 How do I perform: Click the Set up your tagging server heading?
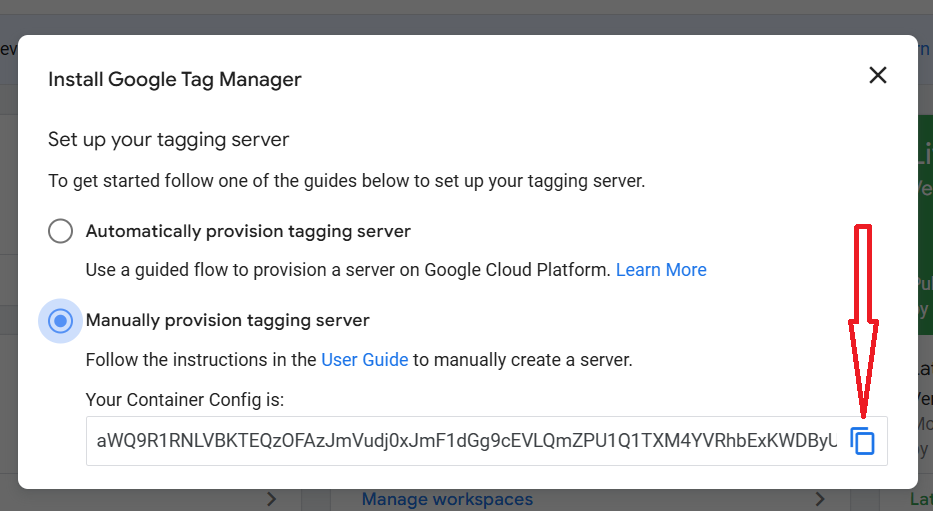[168, 140]
